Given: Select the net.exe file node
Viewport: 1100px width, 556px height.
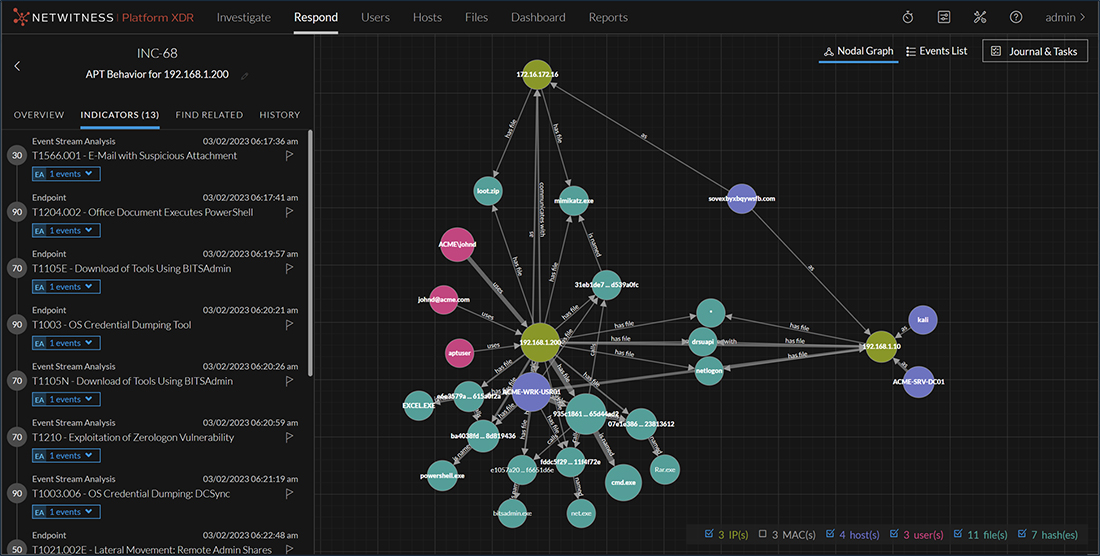Looking at the screenshot, I should click(x=581, y=513).
